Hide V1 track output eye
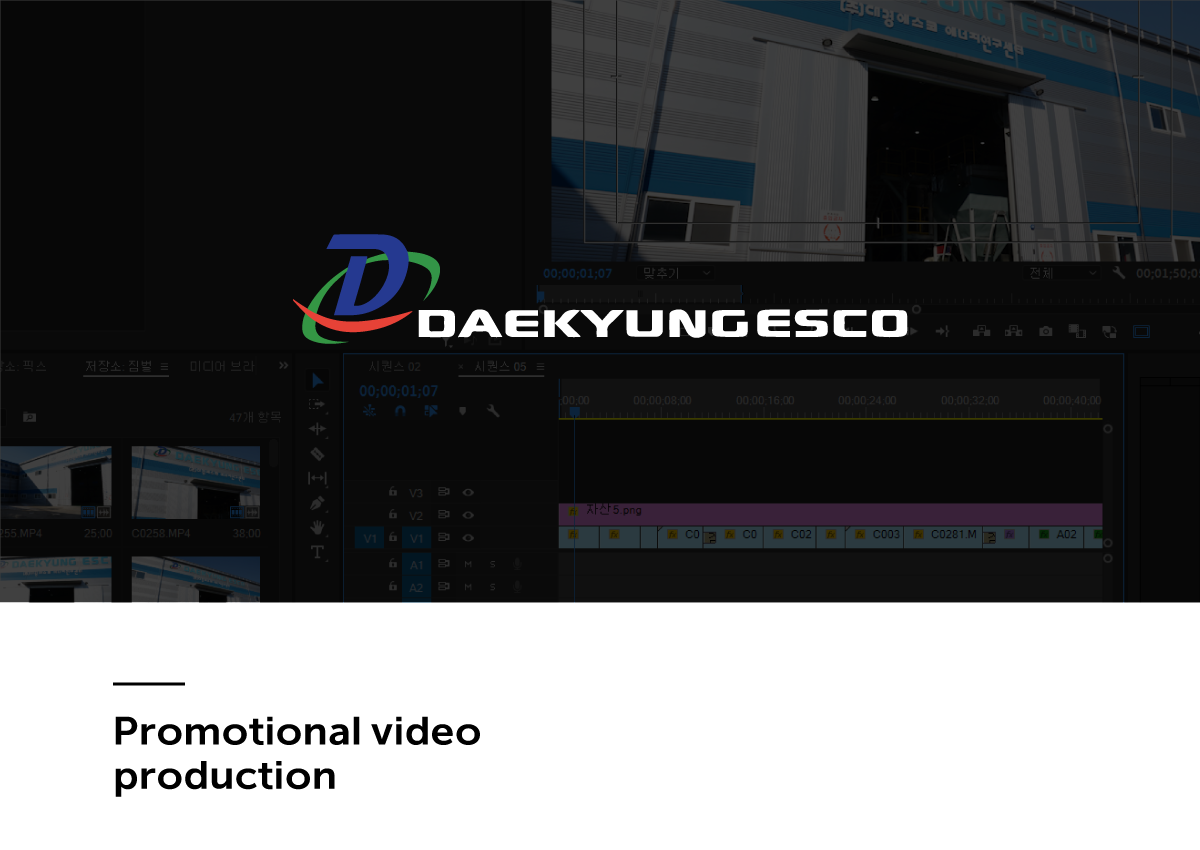1200x850 pixels. tap(468, 538)
